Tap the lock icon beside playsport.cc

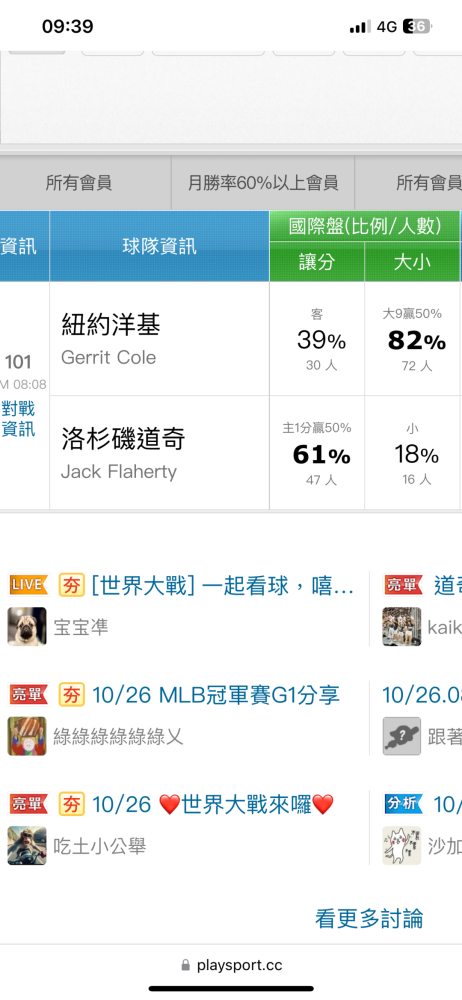point(186,965)
